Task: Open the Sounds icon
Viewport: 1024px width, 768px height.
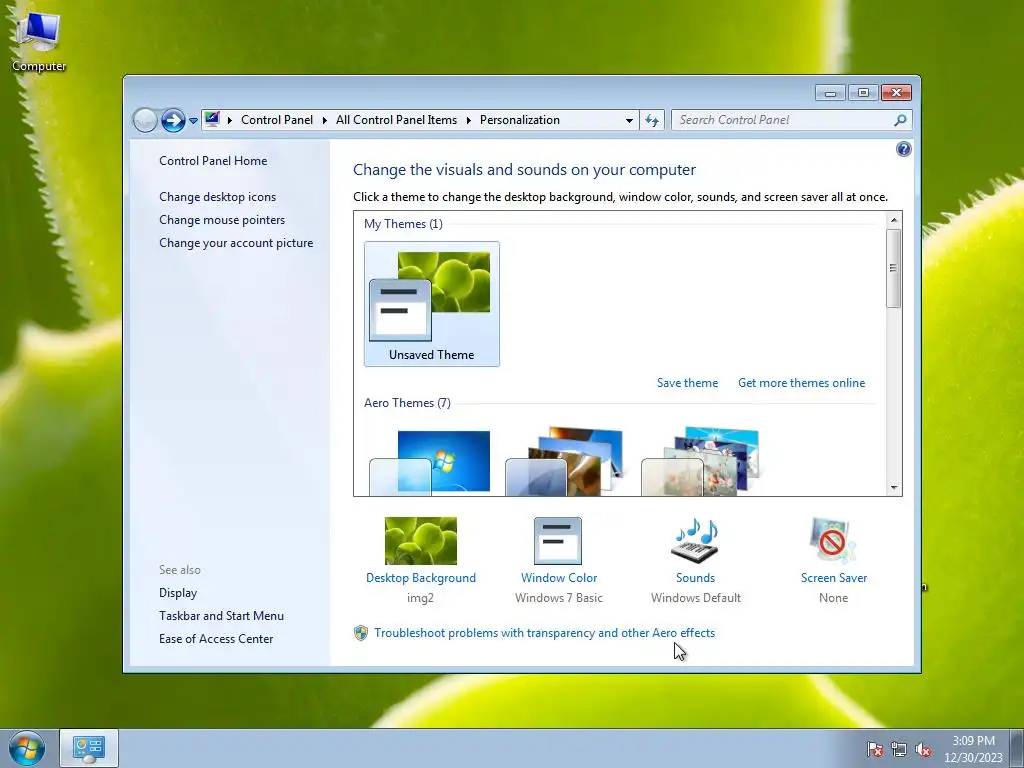Action: 695,541
